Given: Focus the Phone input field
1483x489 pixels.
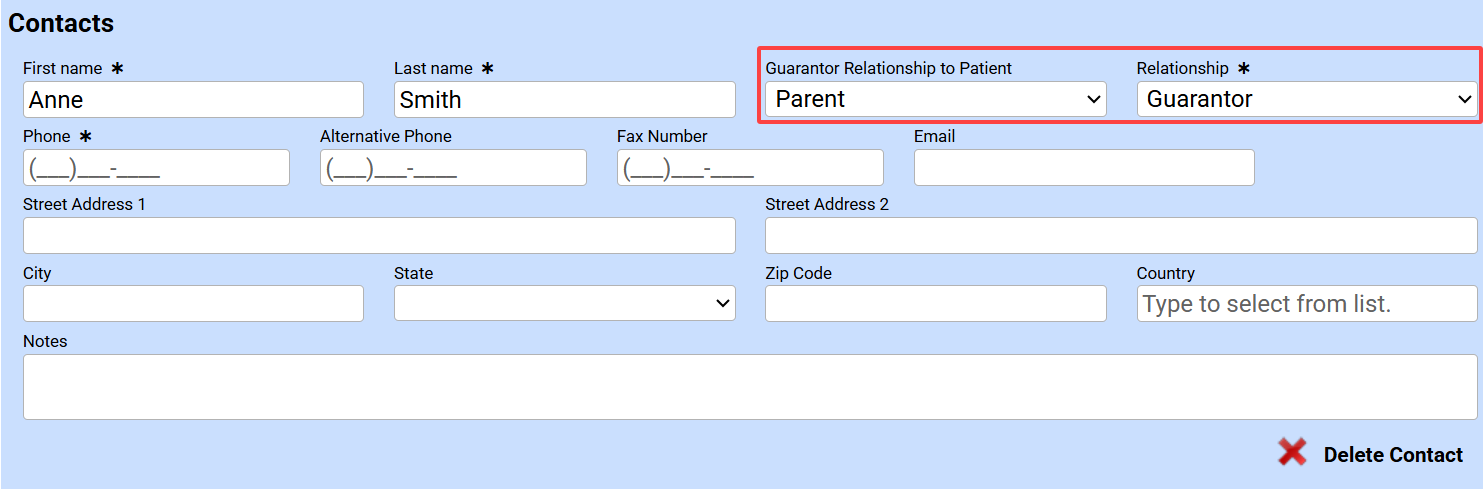Looking at the screenshot, I should 156,168.
